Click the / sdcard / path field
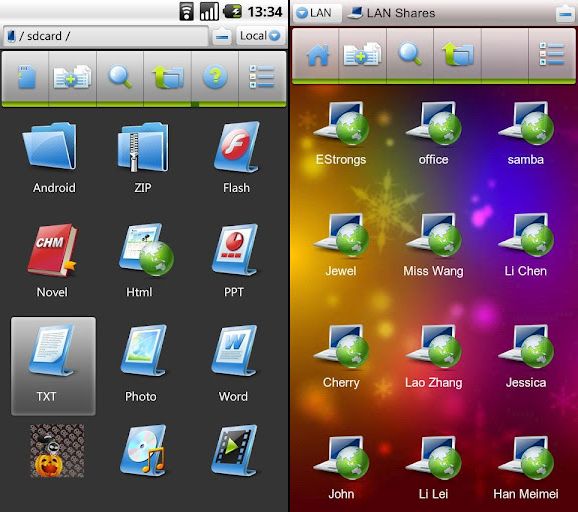This screenshot has height=512, width=578. click(x=105, y=36)
